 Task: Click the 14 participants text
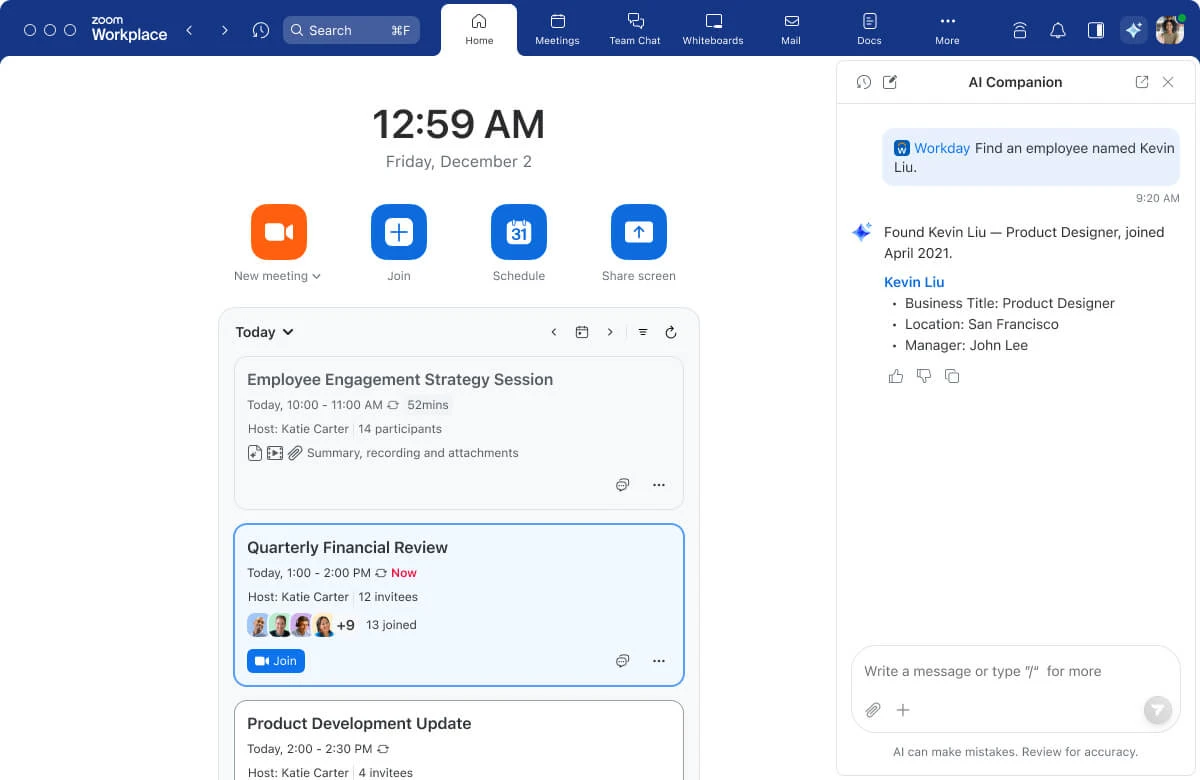pyautogui.click(x=400, y=429)
